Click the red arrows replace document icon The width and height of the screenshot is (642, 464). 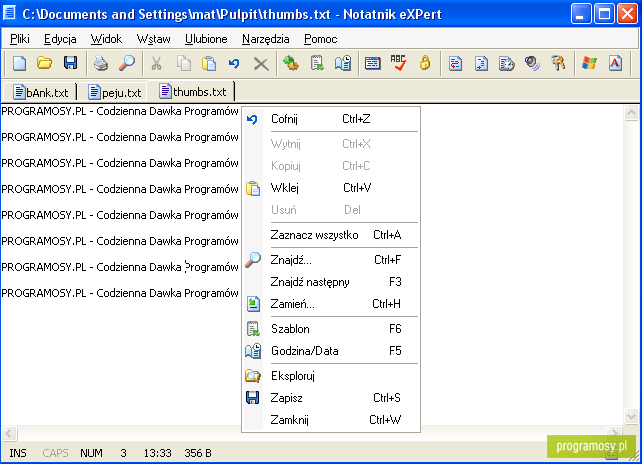click(x=455, y=63)
